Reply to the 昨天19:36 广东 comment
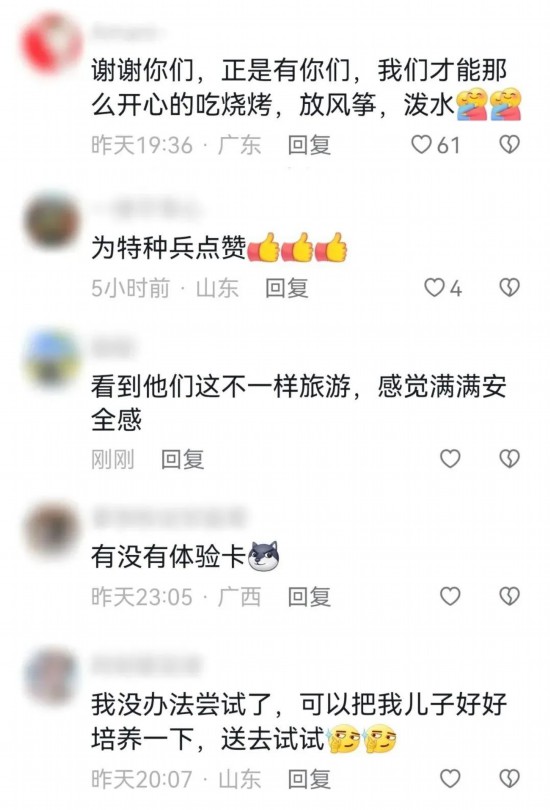This screenshot has height=810, width=550. 309,145
